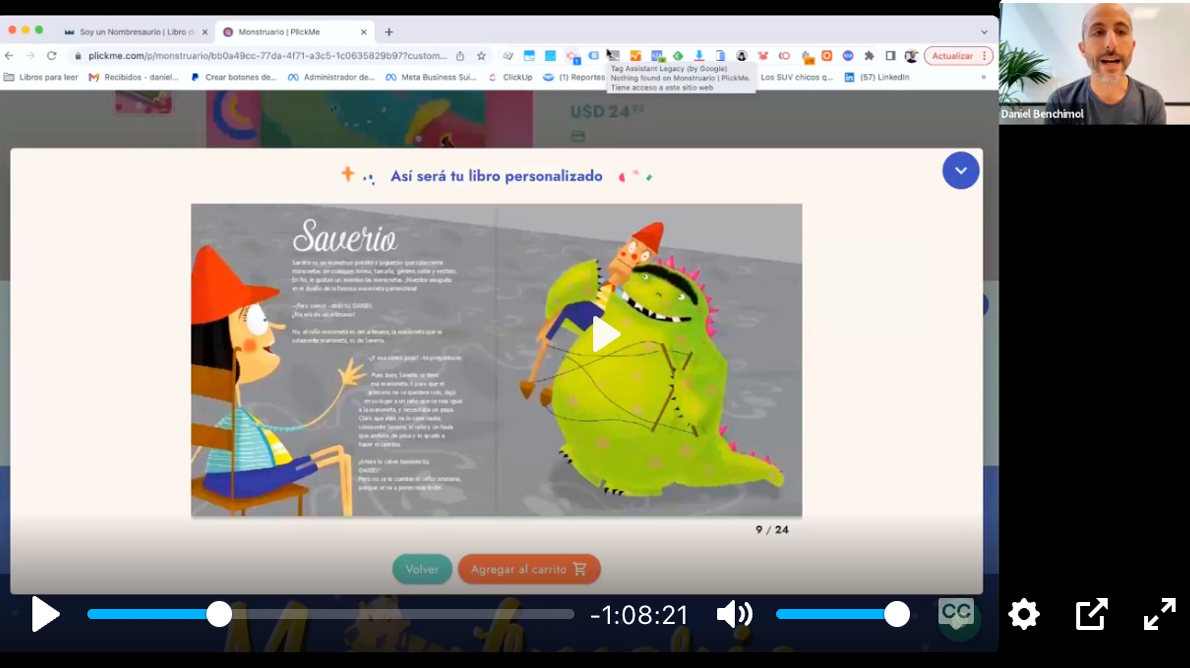The image size is (1190, 668).
Task: Click the green diamond extension icon
Action: pyautogui.click(x=678, y=55)
